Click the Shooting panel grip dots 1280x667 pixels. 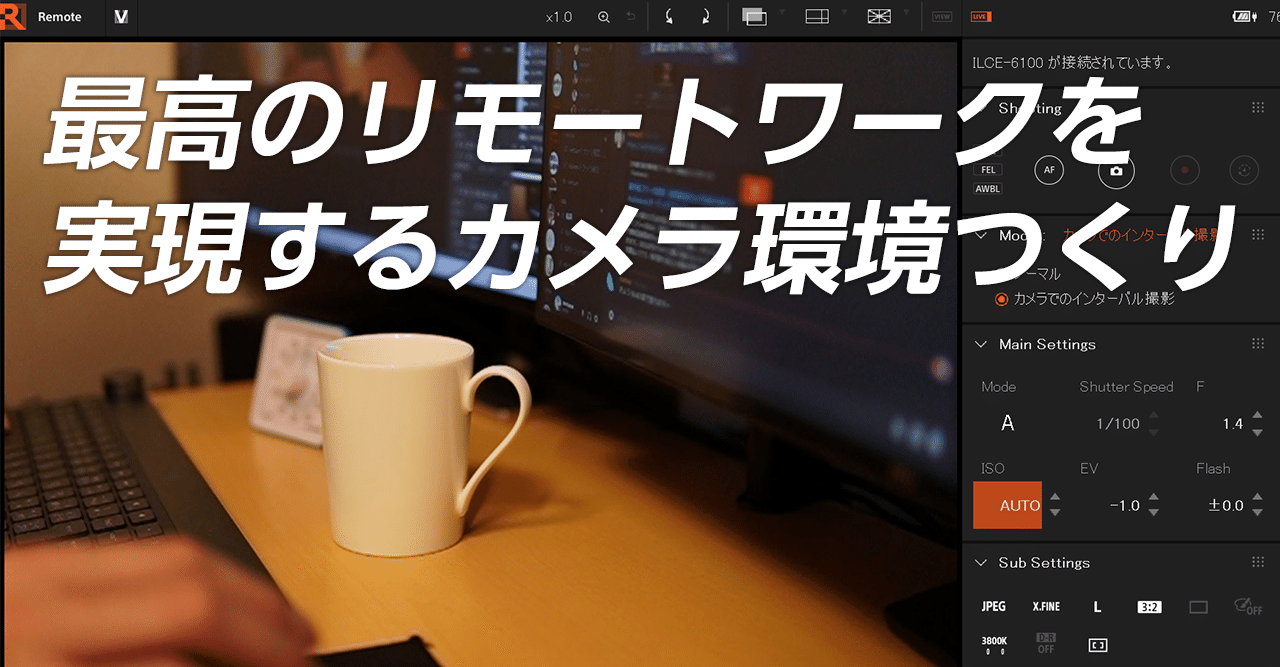coord(1258,108)
